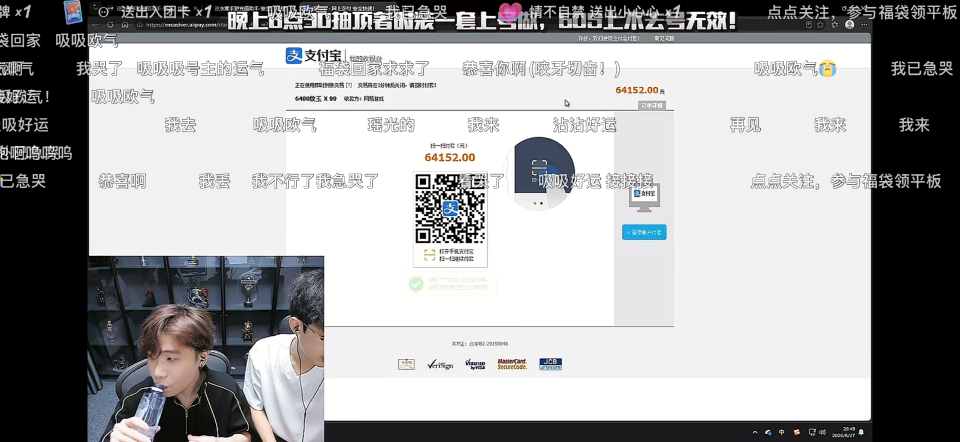Click the MasterCard SecureCode badge
The image size is (960, 442).
(512, 364)
